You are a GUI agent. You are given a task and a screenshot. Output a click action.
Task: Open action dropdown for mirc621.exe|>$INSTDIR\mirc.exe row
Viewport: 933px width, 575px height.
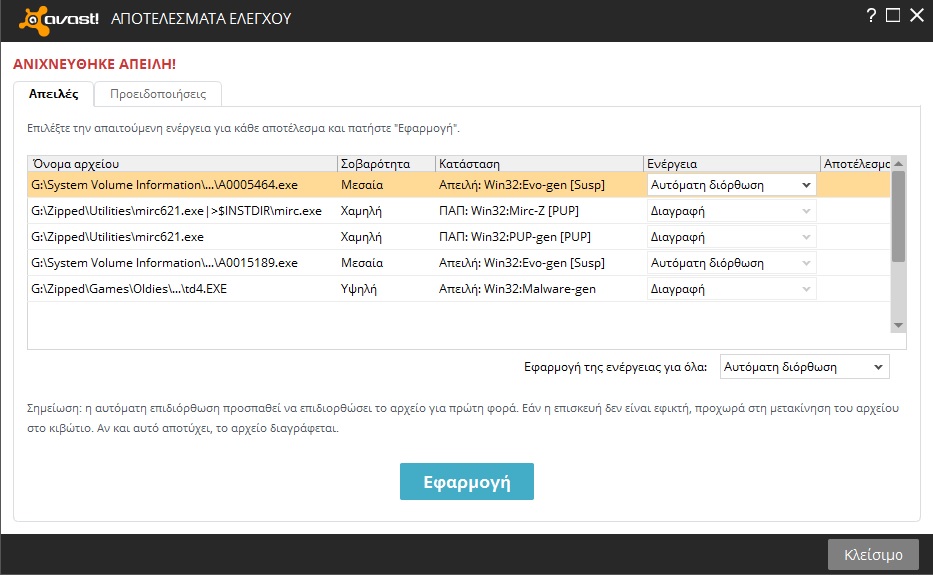(732, 211)
